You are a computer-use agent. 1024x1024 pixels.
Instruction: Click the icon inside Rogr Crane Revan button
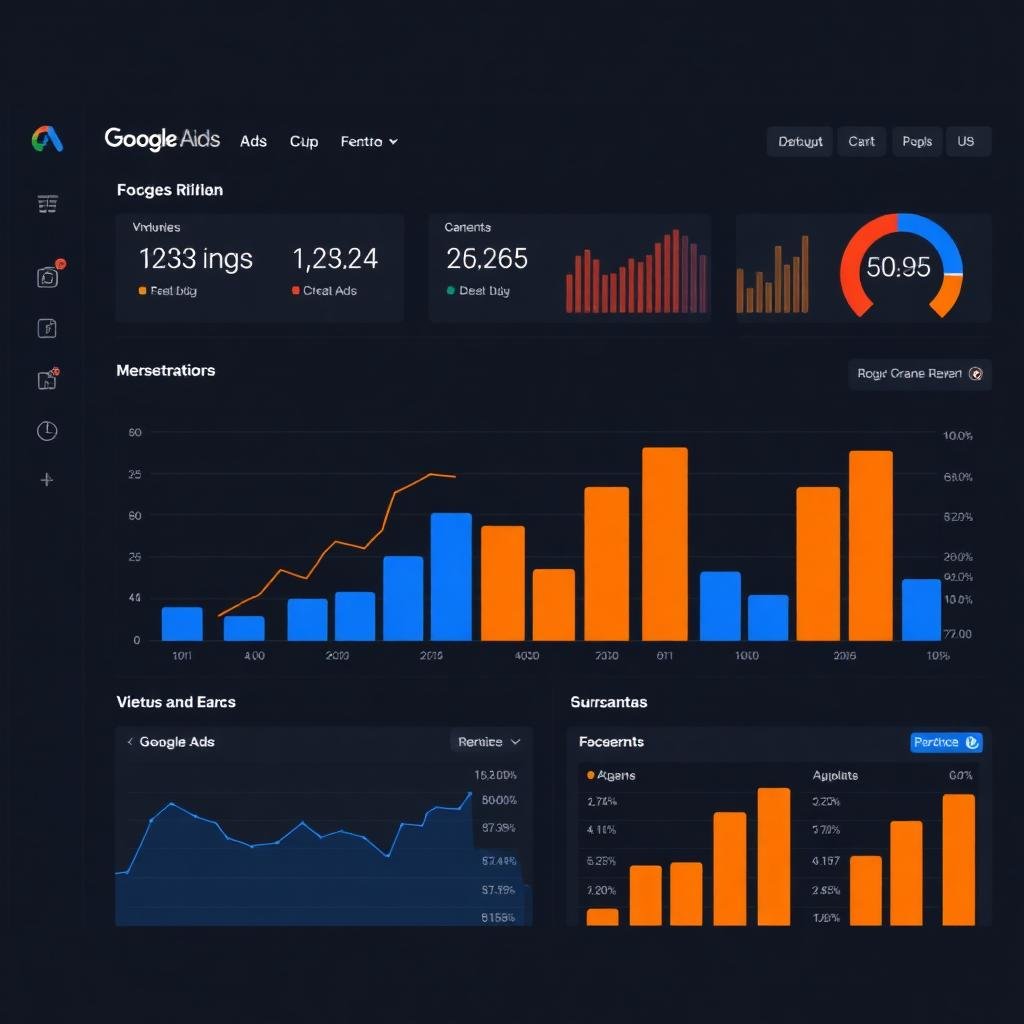[x=976, y=374]
